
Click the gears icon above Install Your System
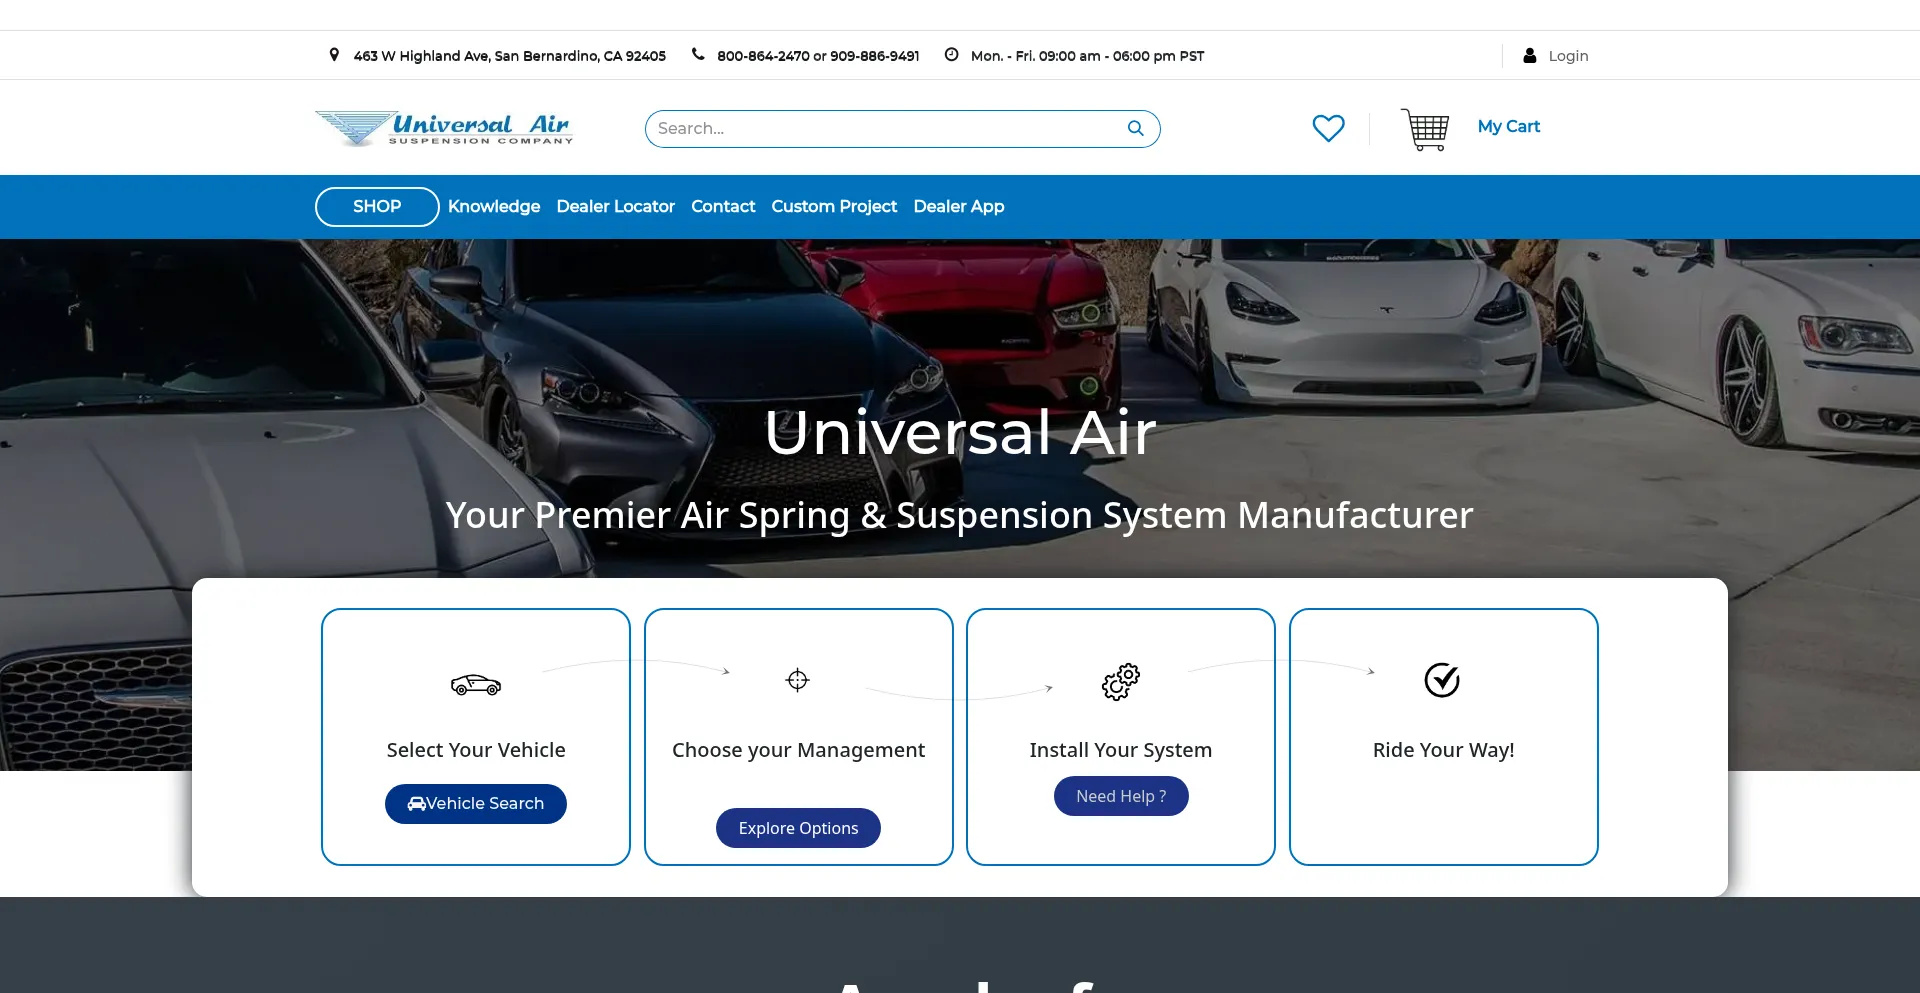[x=1121, y=682]
